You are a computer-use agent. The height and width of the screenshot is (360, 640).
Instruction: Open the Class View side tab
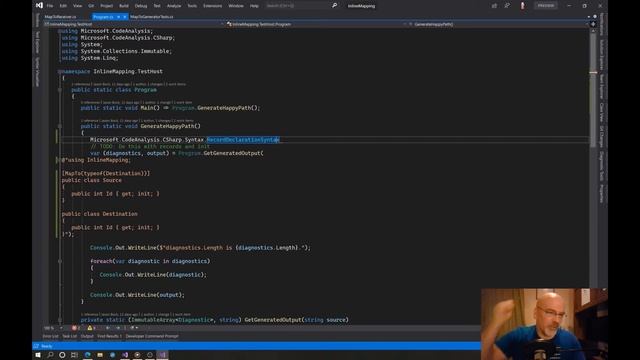coord(601,112)
